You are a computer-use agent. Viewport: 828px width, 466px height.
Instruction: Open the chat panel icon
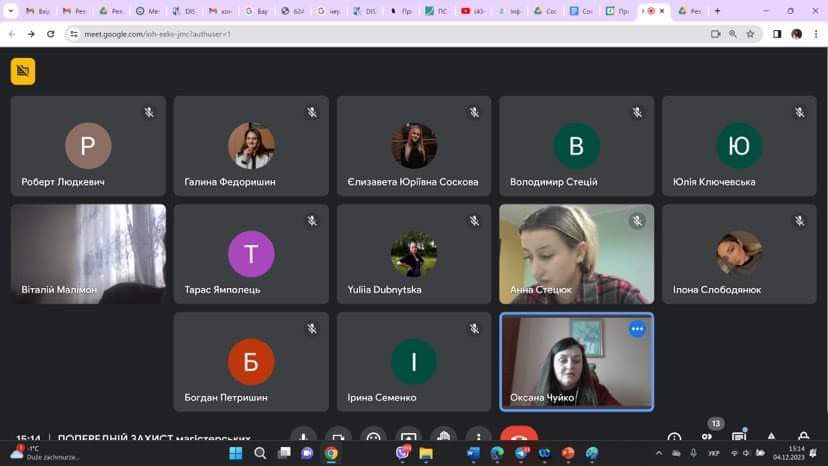(x=739, y=438)
